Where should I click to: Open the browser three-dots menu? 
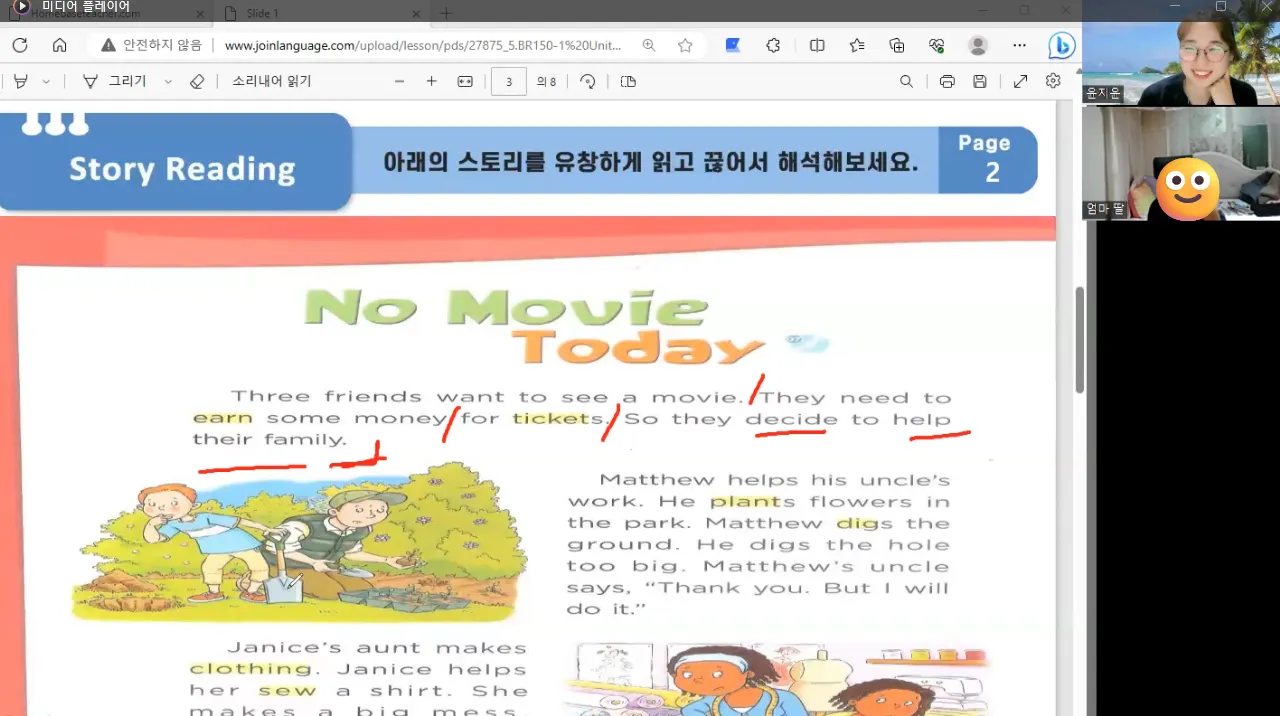pos(1019,45)
